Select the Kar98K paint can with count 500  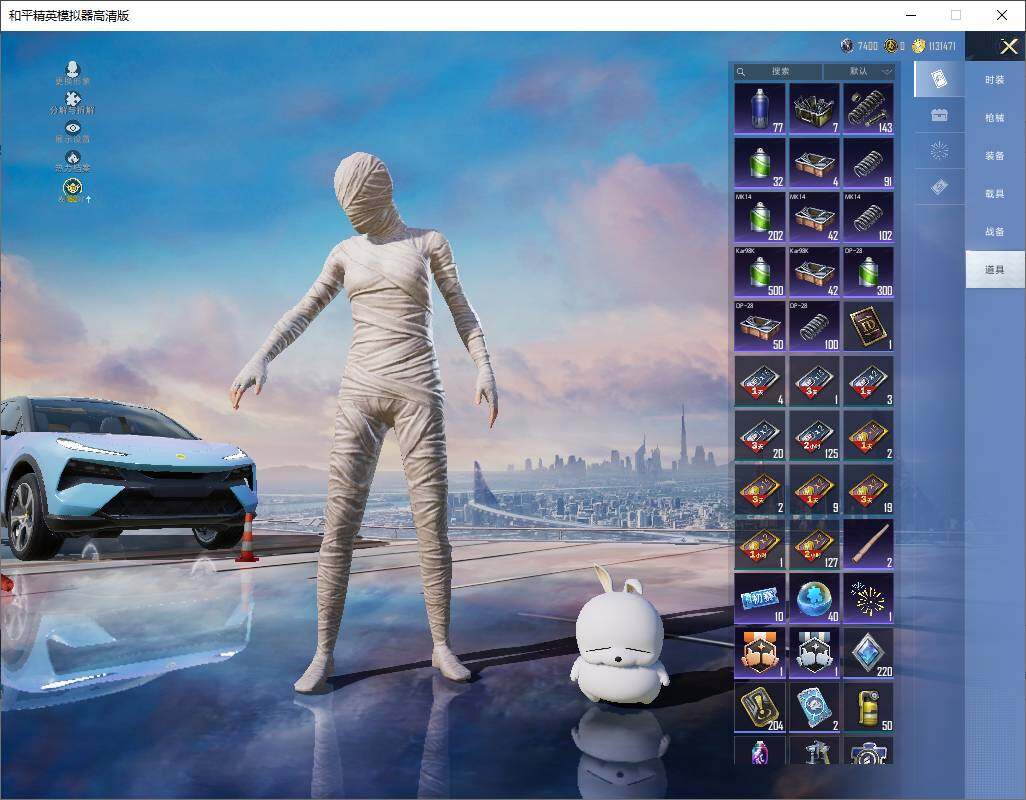tap(760, 272)
